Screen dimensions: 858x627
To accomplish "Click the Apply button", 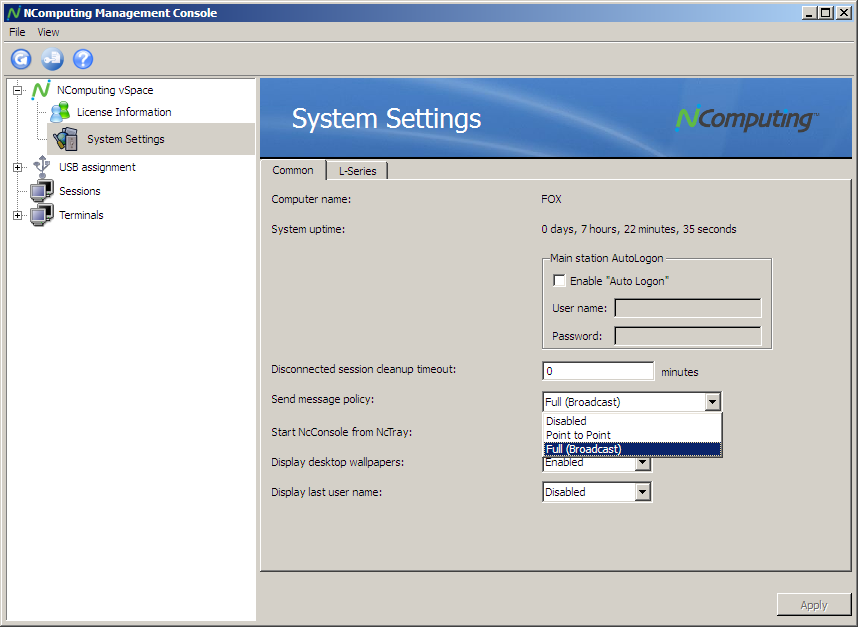I will [814, 605].
